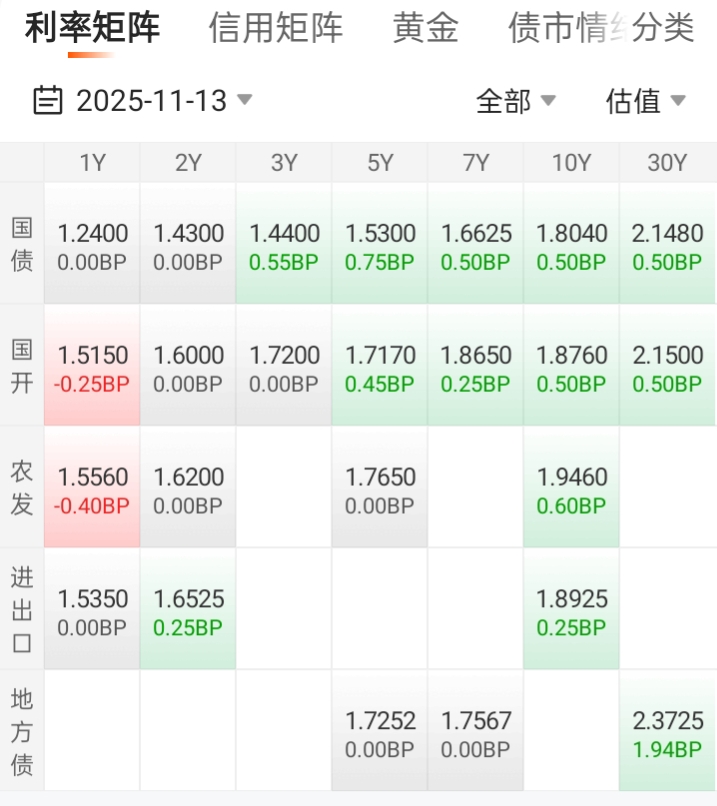The width and height of the screenshot is (717, 806).
Task: Click the calendar icon beside the date
Action: [x=47, y=100]
